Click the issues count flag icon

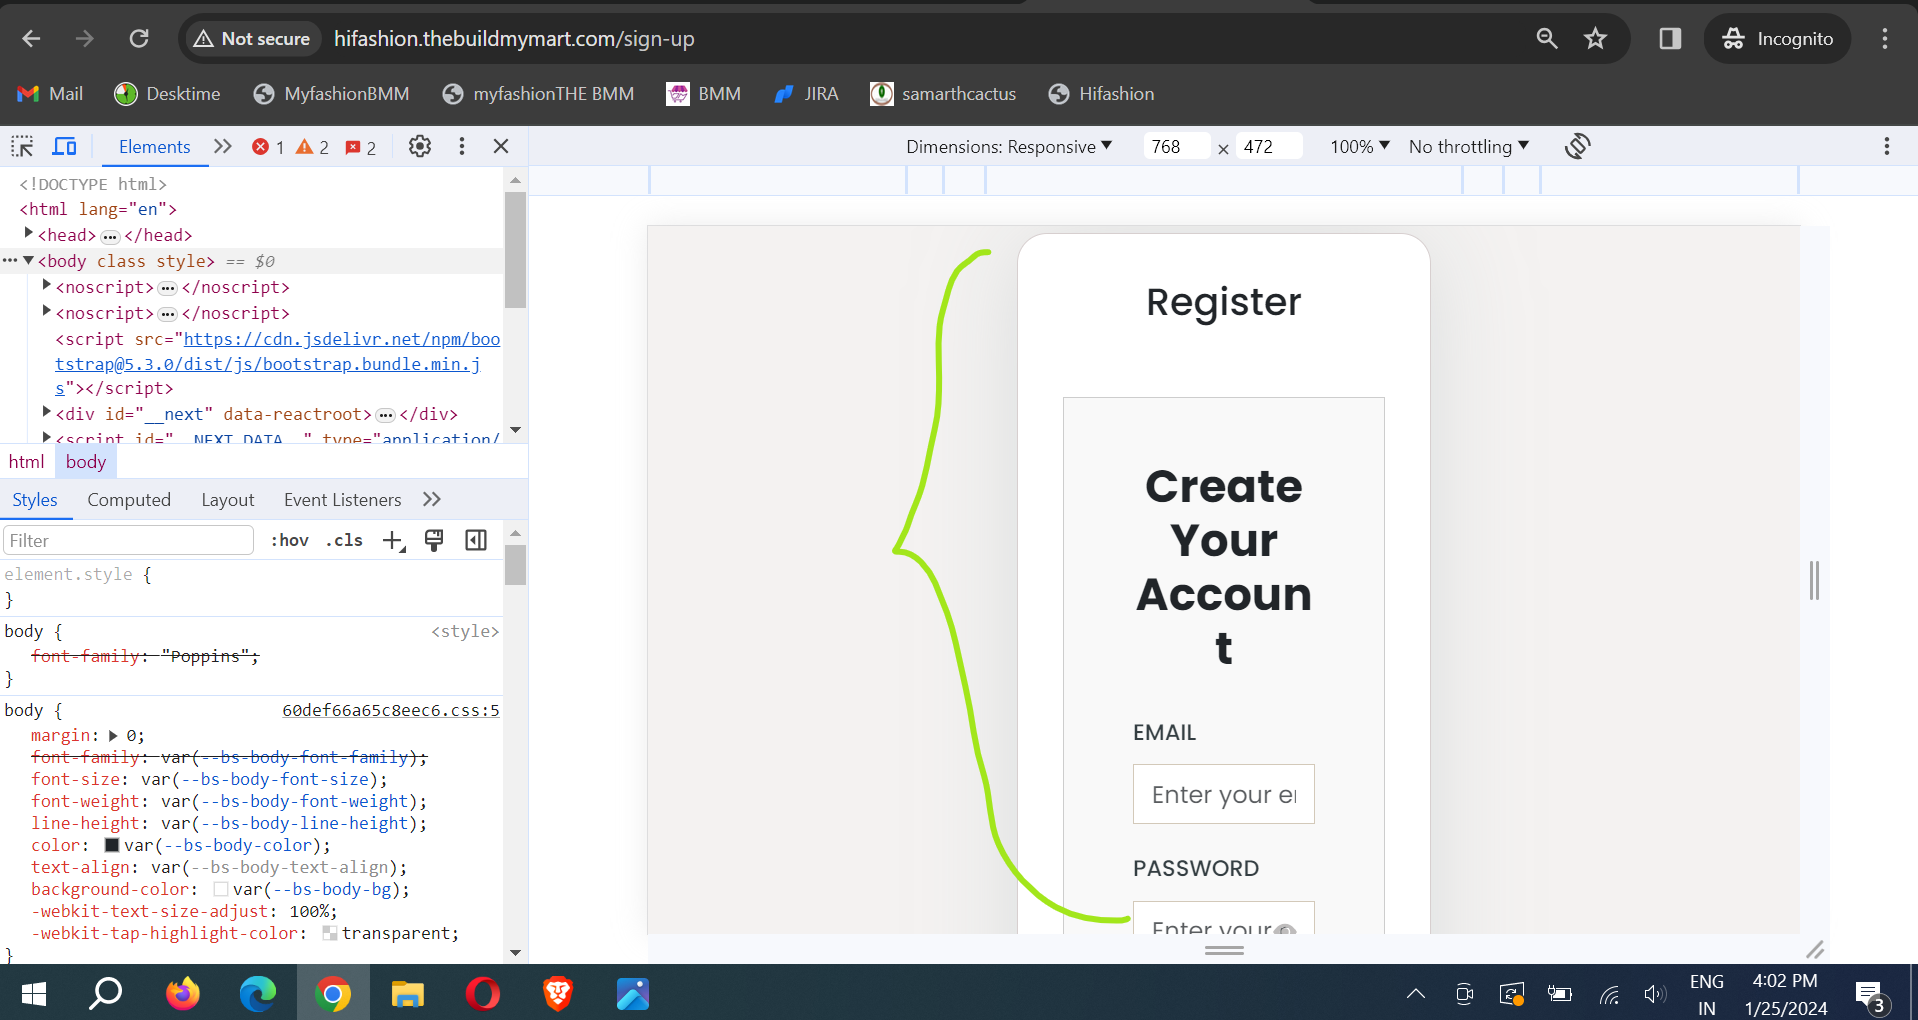361,147
